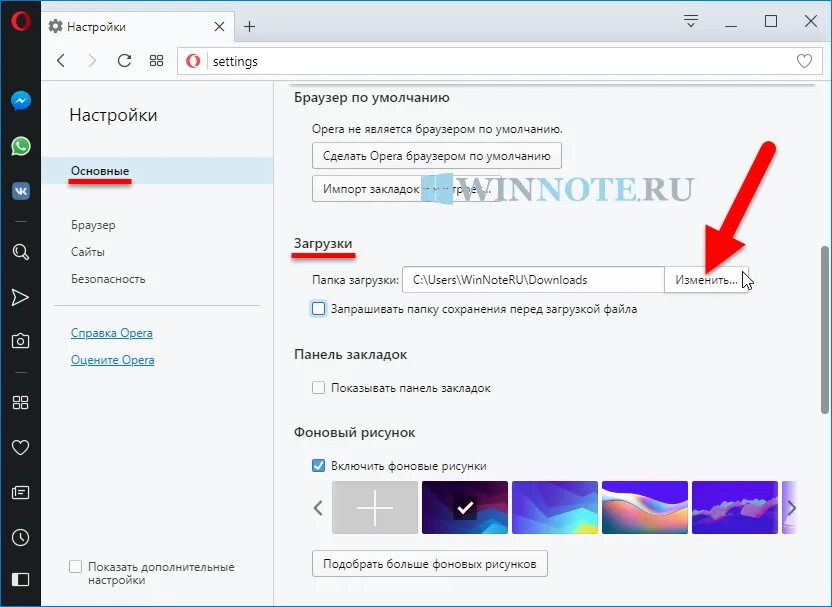This screenshot has width=832, height=607.
Task: Click the Браузер по умолчанию heading
Action: tap(371, 98)
